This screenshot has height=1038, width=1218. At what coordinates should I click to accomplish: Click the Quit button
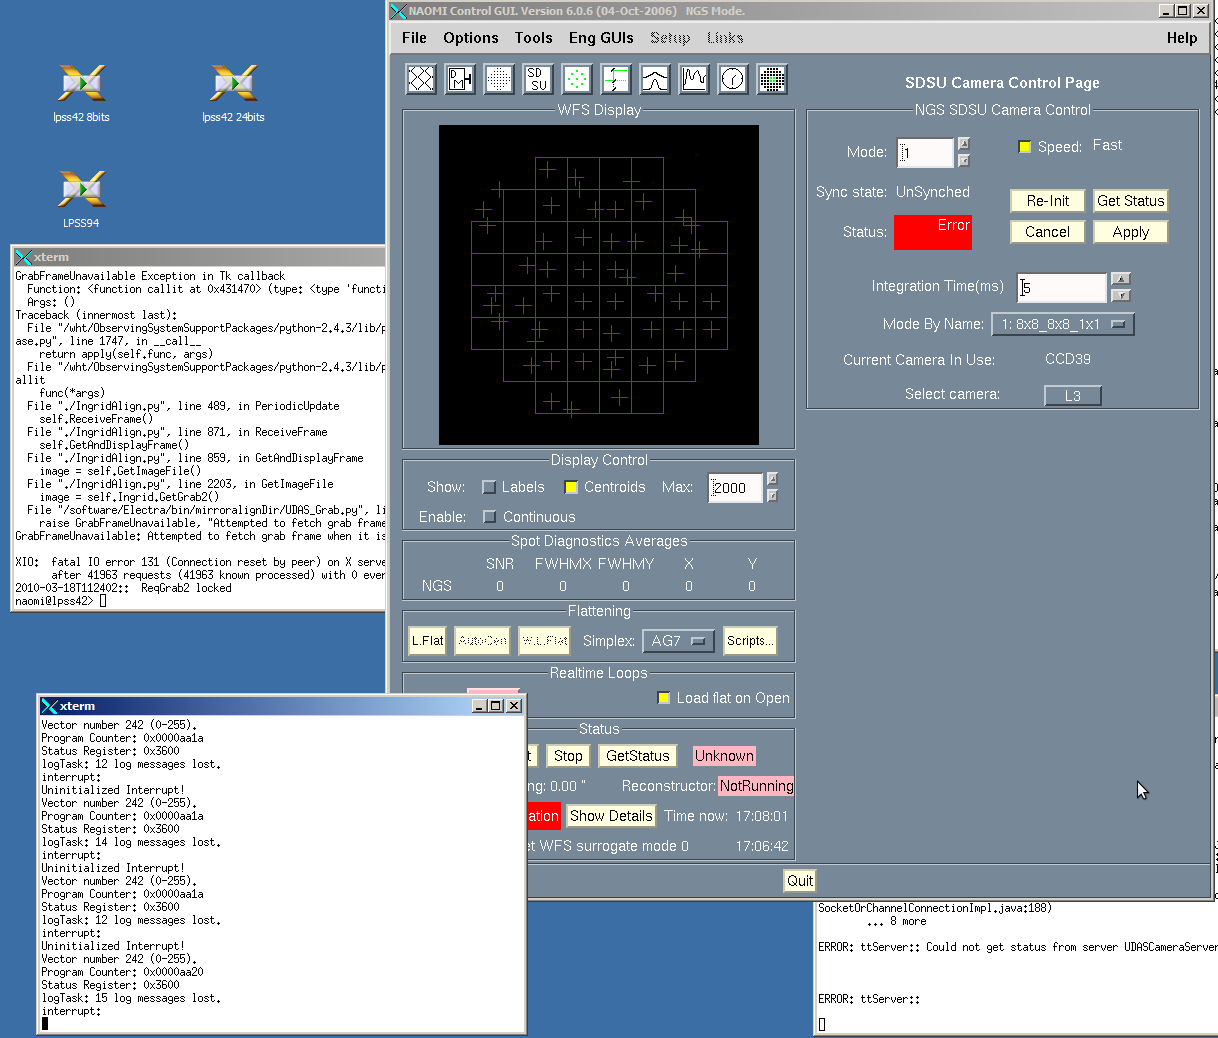point(800,881)
